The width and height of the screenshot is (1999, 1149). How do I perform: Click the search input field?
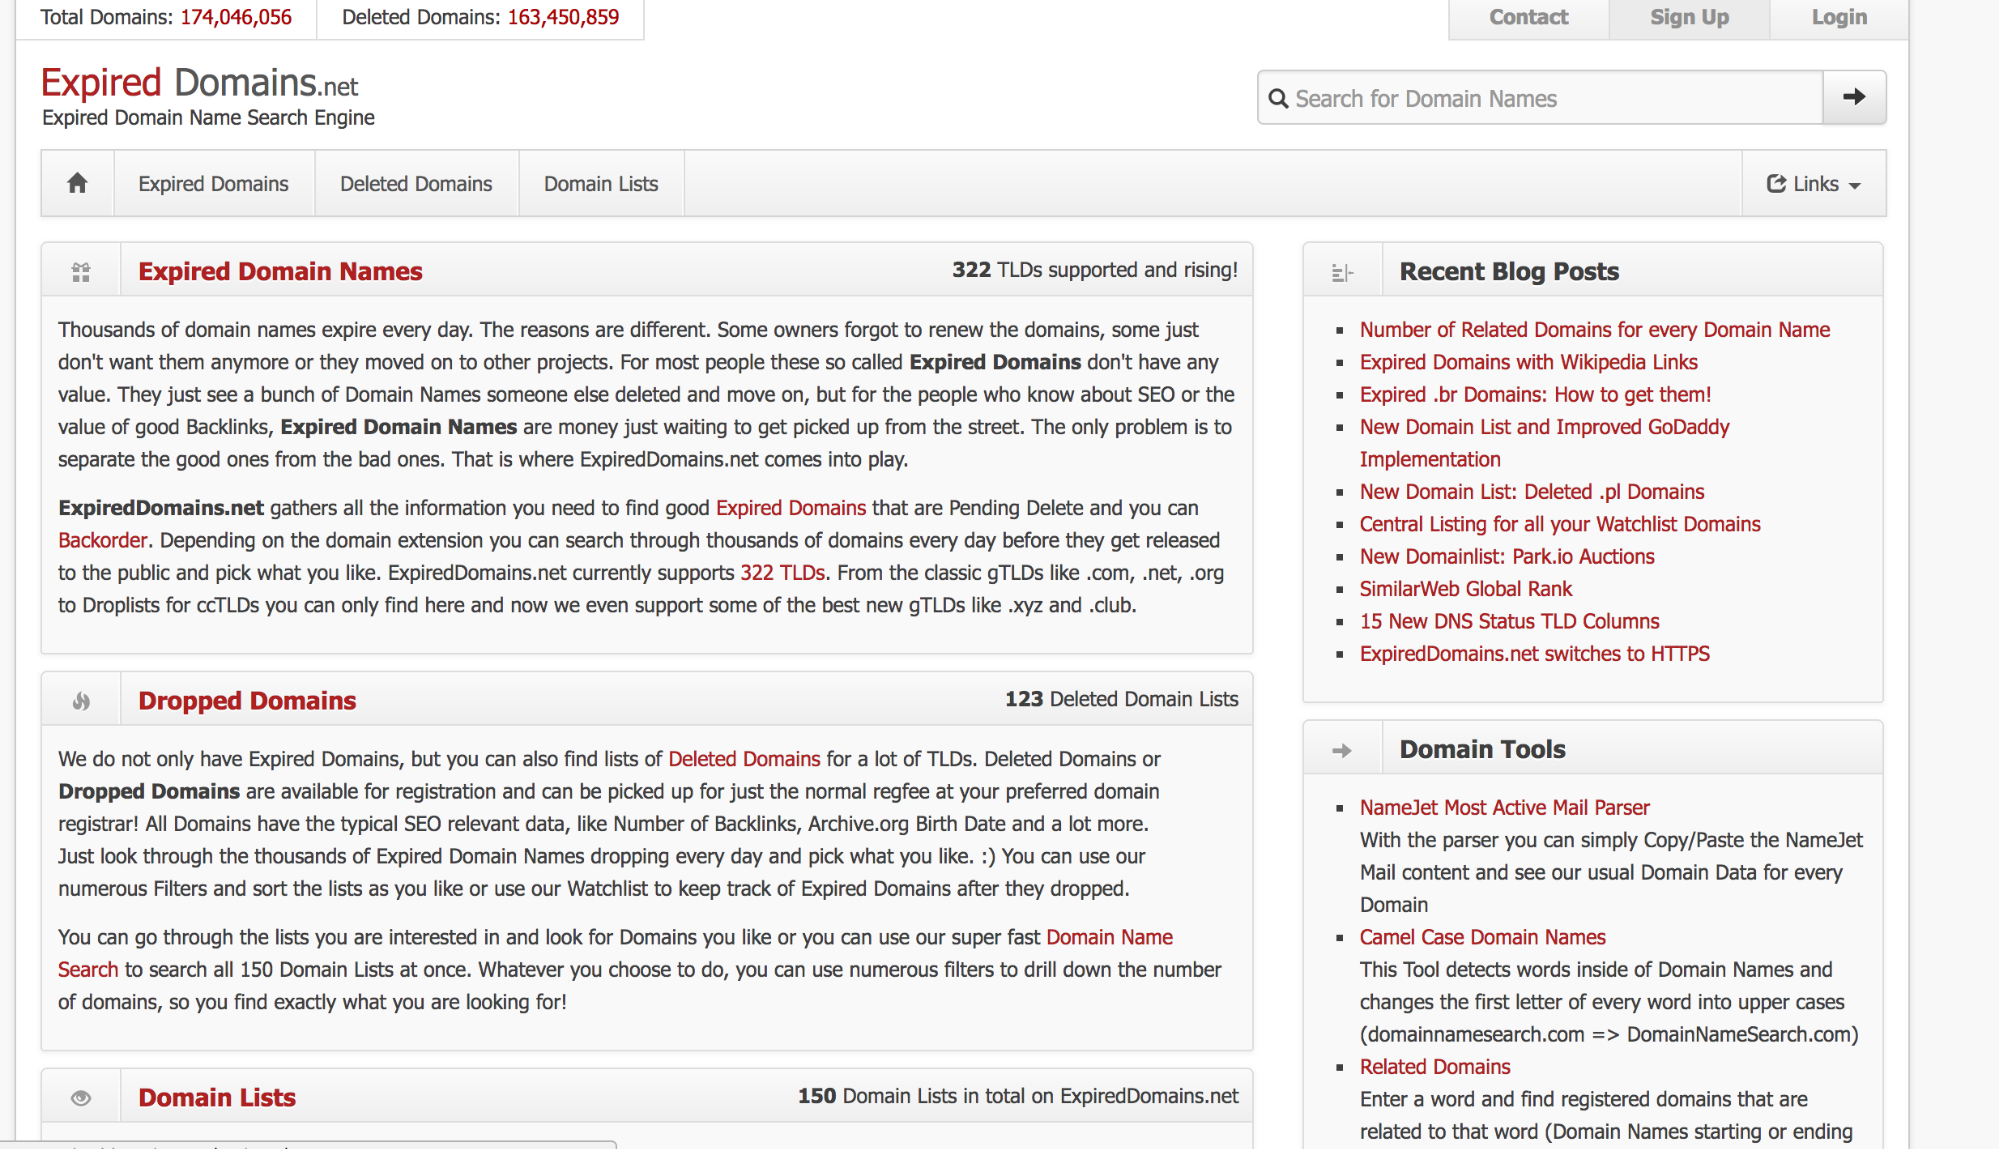(1539, 96)
